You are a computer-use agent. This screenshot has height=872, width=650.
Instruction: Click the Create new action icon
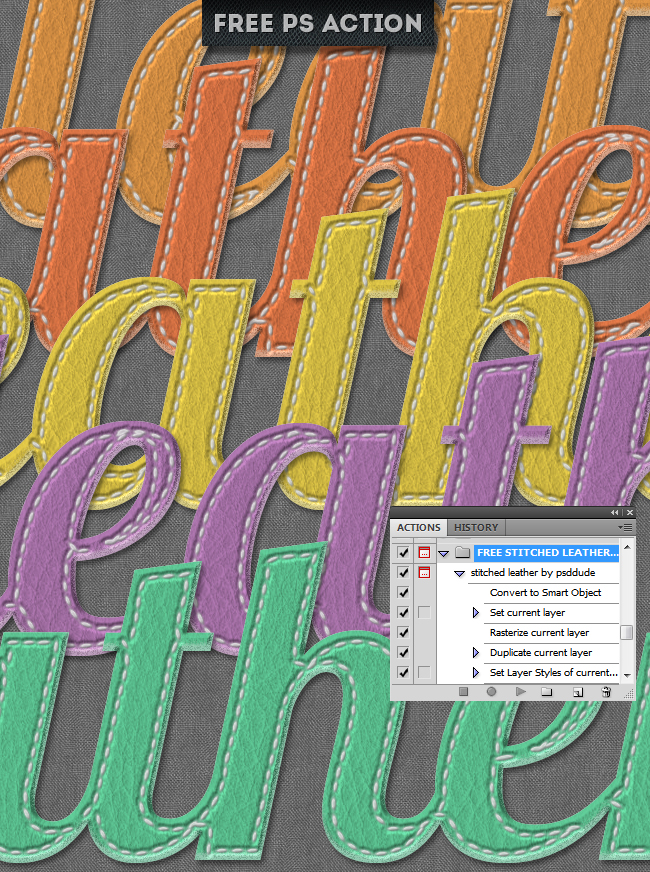(576, 691)
